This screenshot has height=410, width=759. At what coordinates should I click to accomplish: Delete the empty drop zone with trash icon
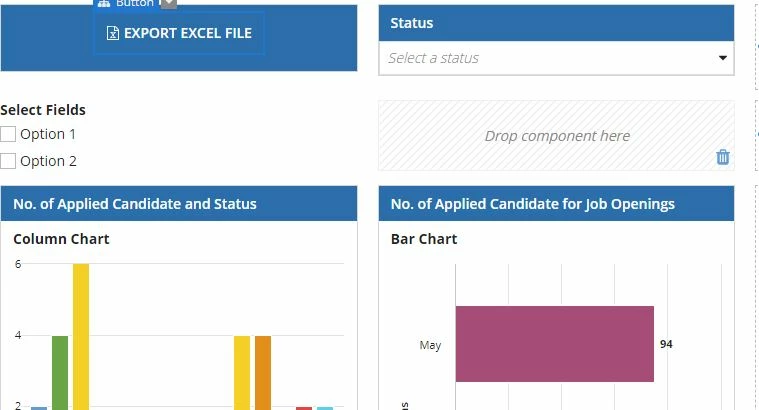[x=723, y=157]
